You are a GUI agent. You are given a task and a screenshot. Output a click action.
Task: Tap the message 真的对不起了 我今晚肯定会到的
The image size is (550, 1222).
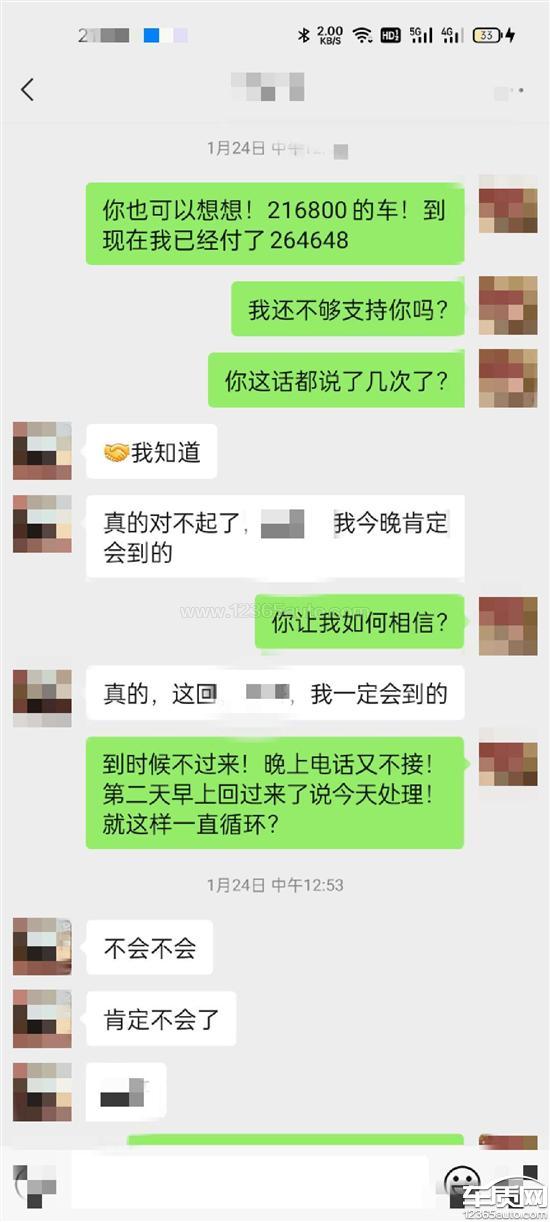click(x=275, y=537)
